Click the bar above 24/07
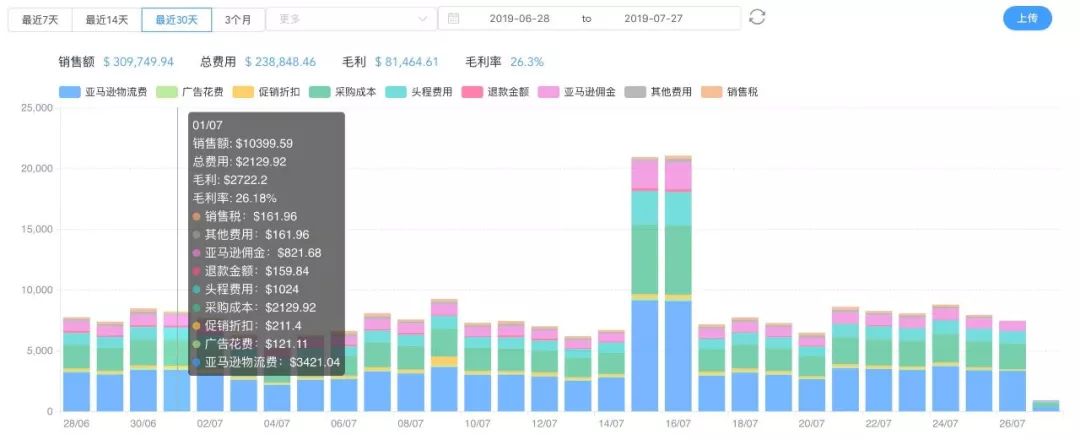 pos(945,358)
